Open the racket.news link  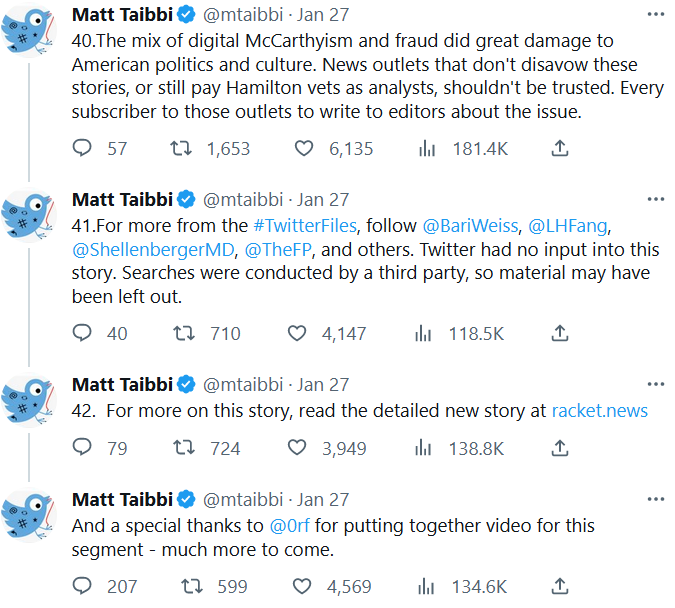pos(599,410)
